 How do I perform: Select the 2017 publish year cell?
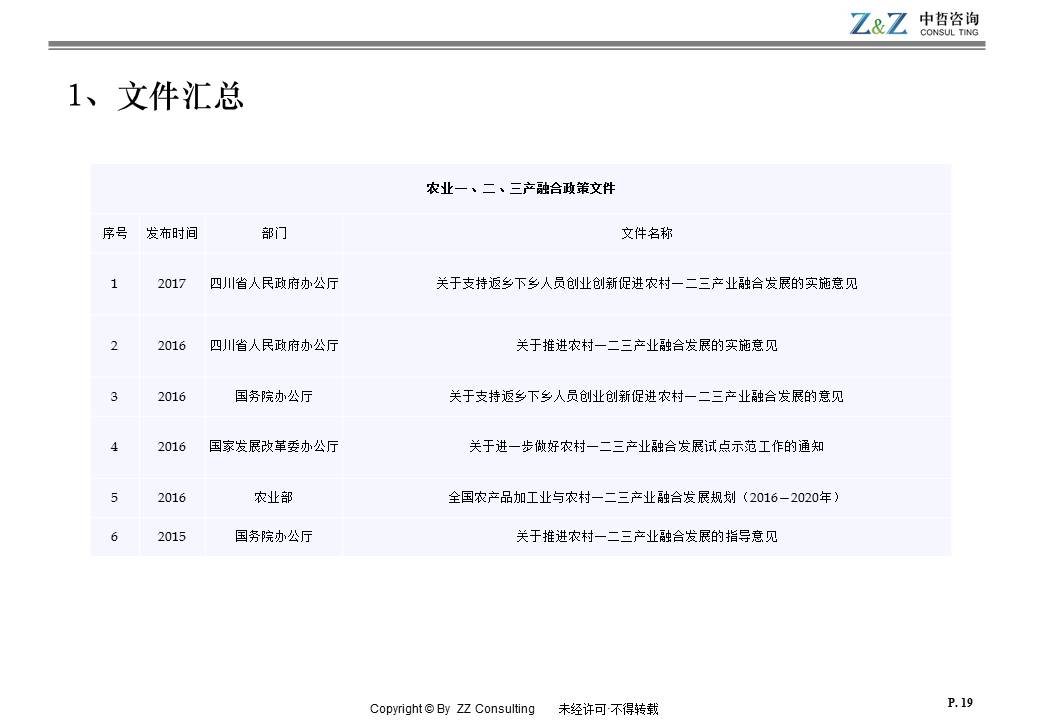171,284
